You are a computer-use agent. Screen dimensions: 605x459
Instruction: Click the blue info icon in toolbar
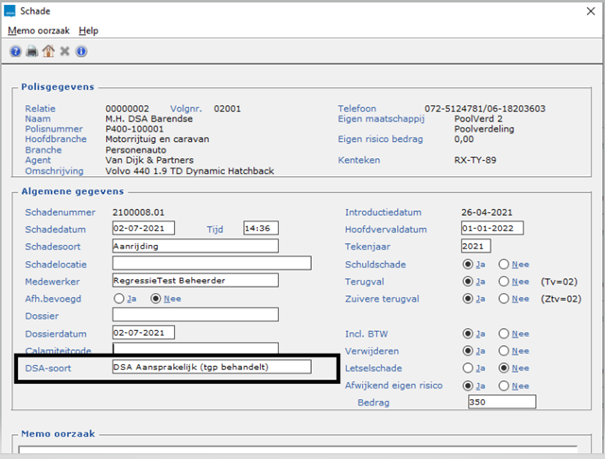pos(80,51)
